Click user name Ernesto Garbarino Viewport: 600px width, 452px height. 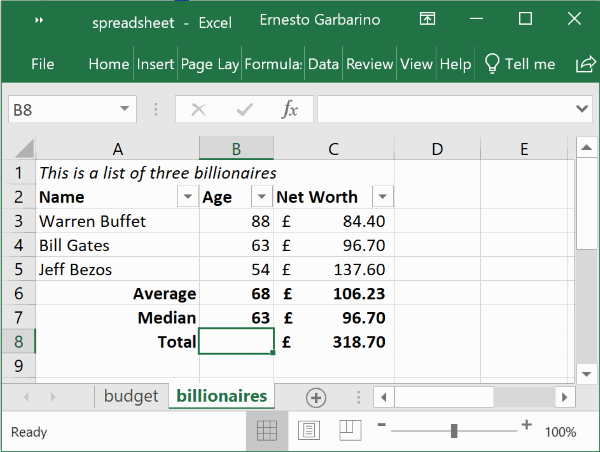pos(320,20)
